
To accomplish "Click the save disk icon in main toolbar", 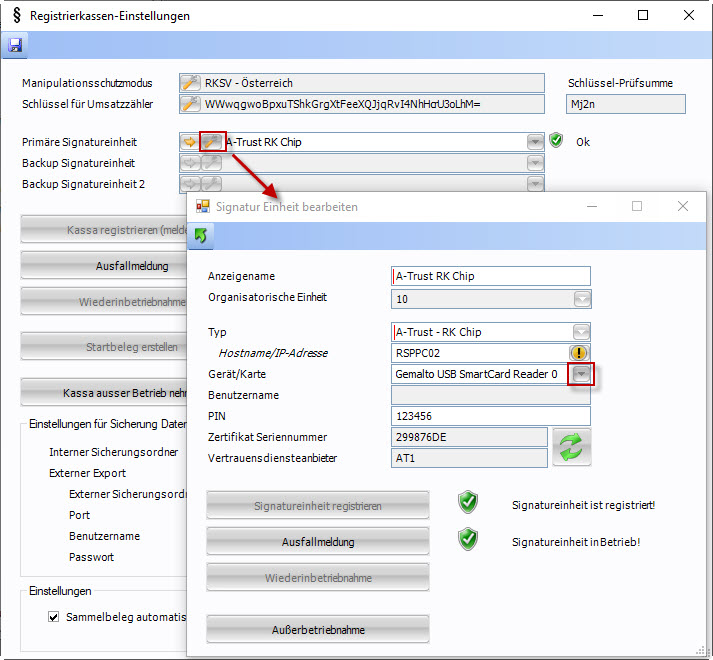I will (15, 45).
